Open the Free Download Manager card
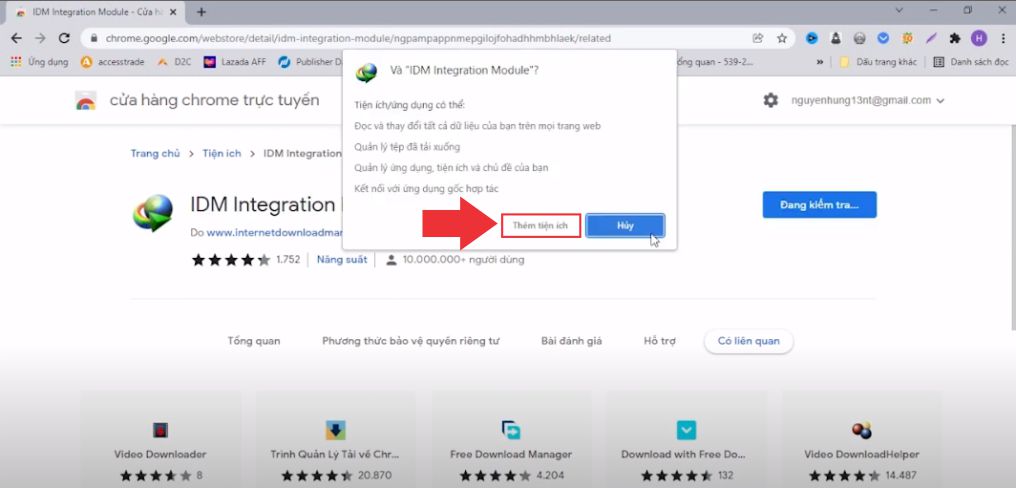This screenshot has width=1016, height=488. tap(511, 439)
